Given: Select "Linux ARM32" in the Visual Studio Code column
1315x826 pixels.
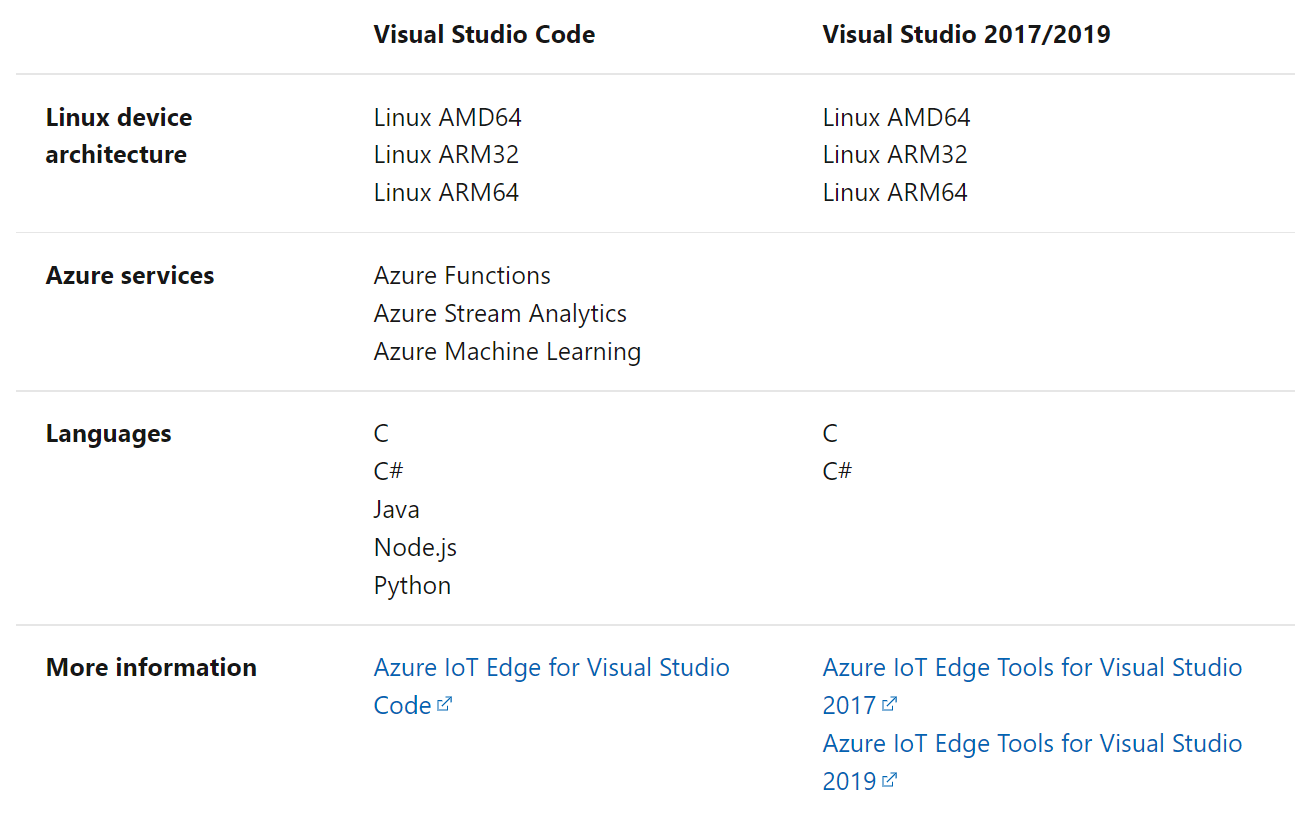Looking at the screenshot, I should click(x=446, y=155).
